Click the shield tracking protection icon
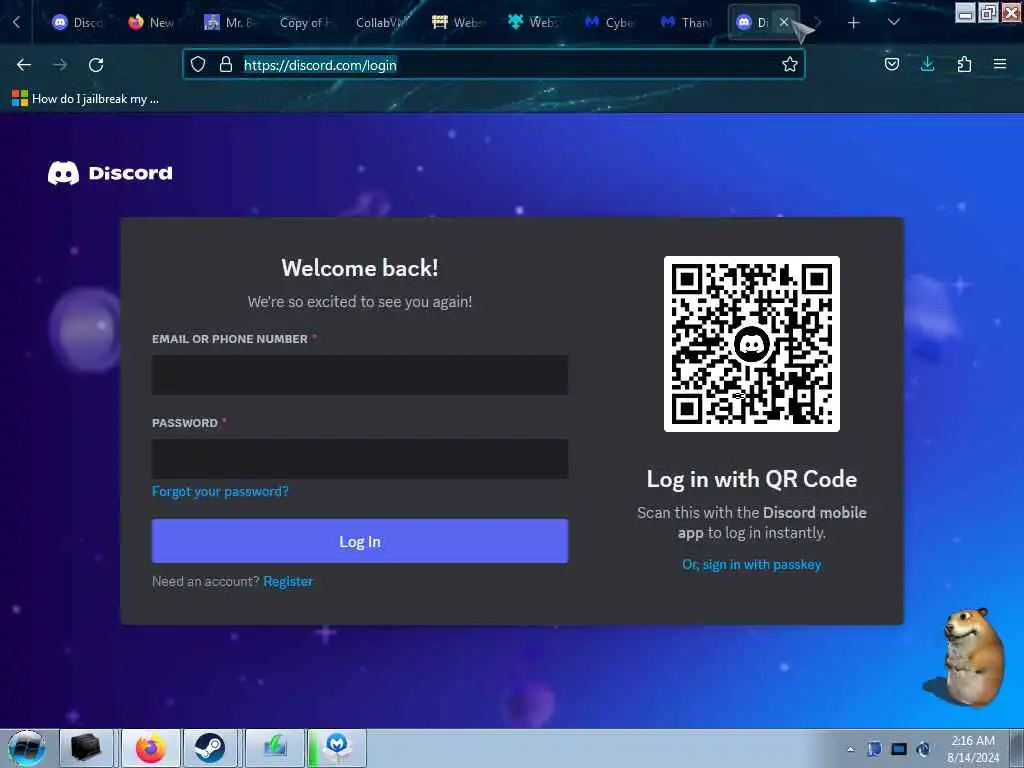1024x768 pixels. pyautogui.click(x=198, y=64)
